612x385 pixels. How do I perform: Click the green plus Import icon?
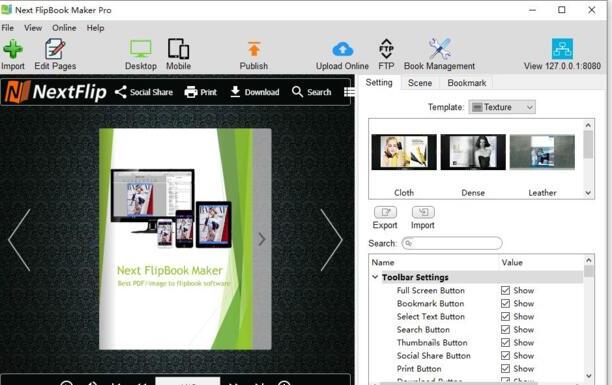pos(13,50)
